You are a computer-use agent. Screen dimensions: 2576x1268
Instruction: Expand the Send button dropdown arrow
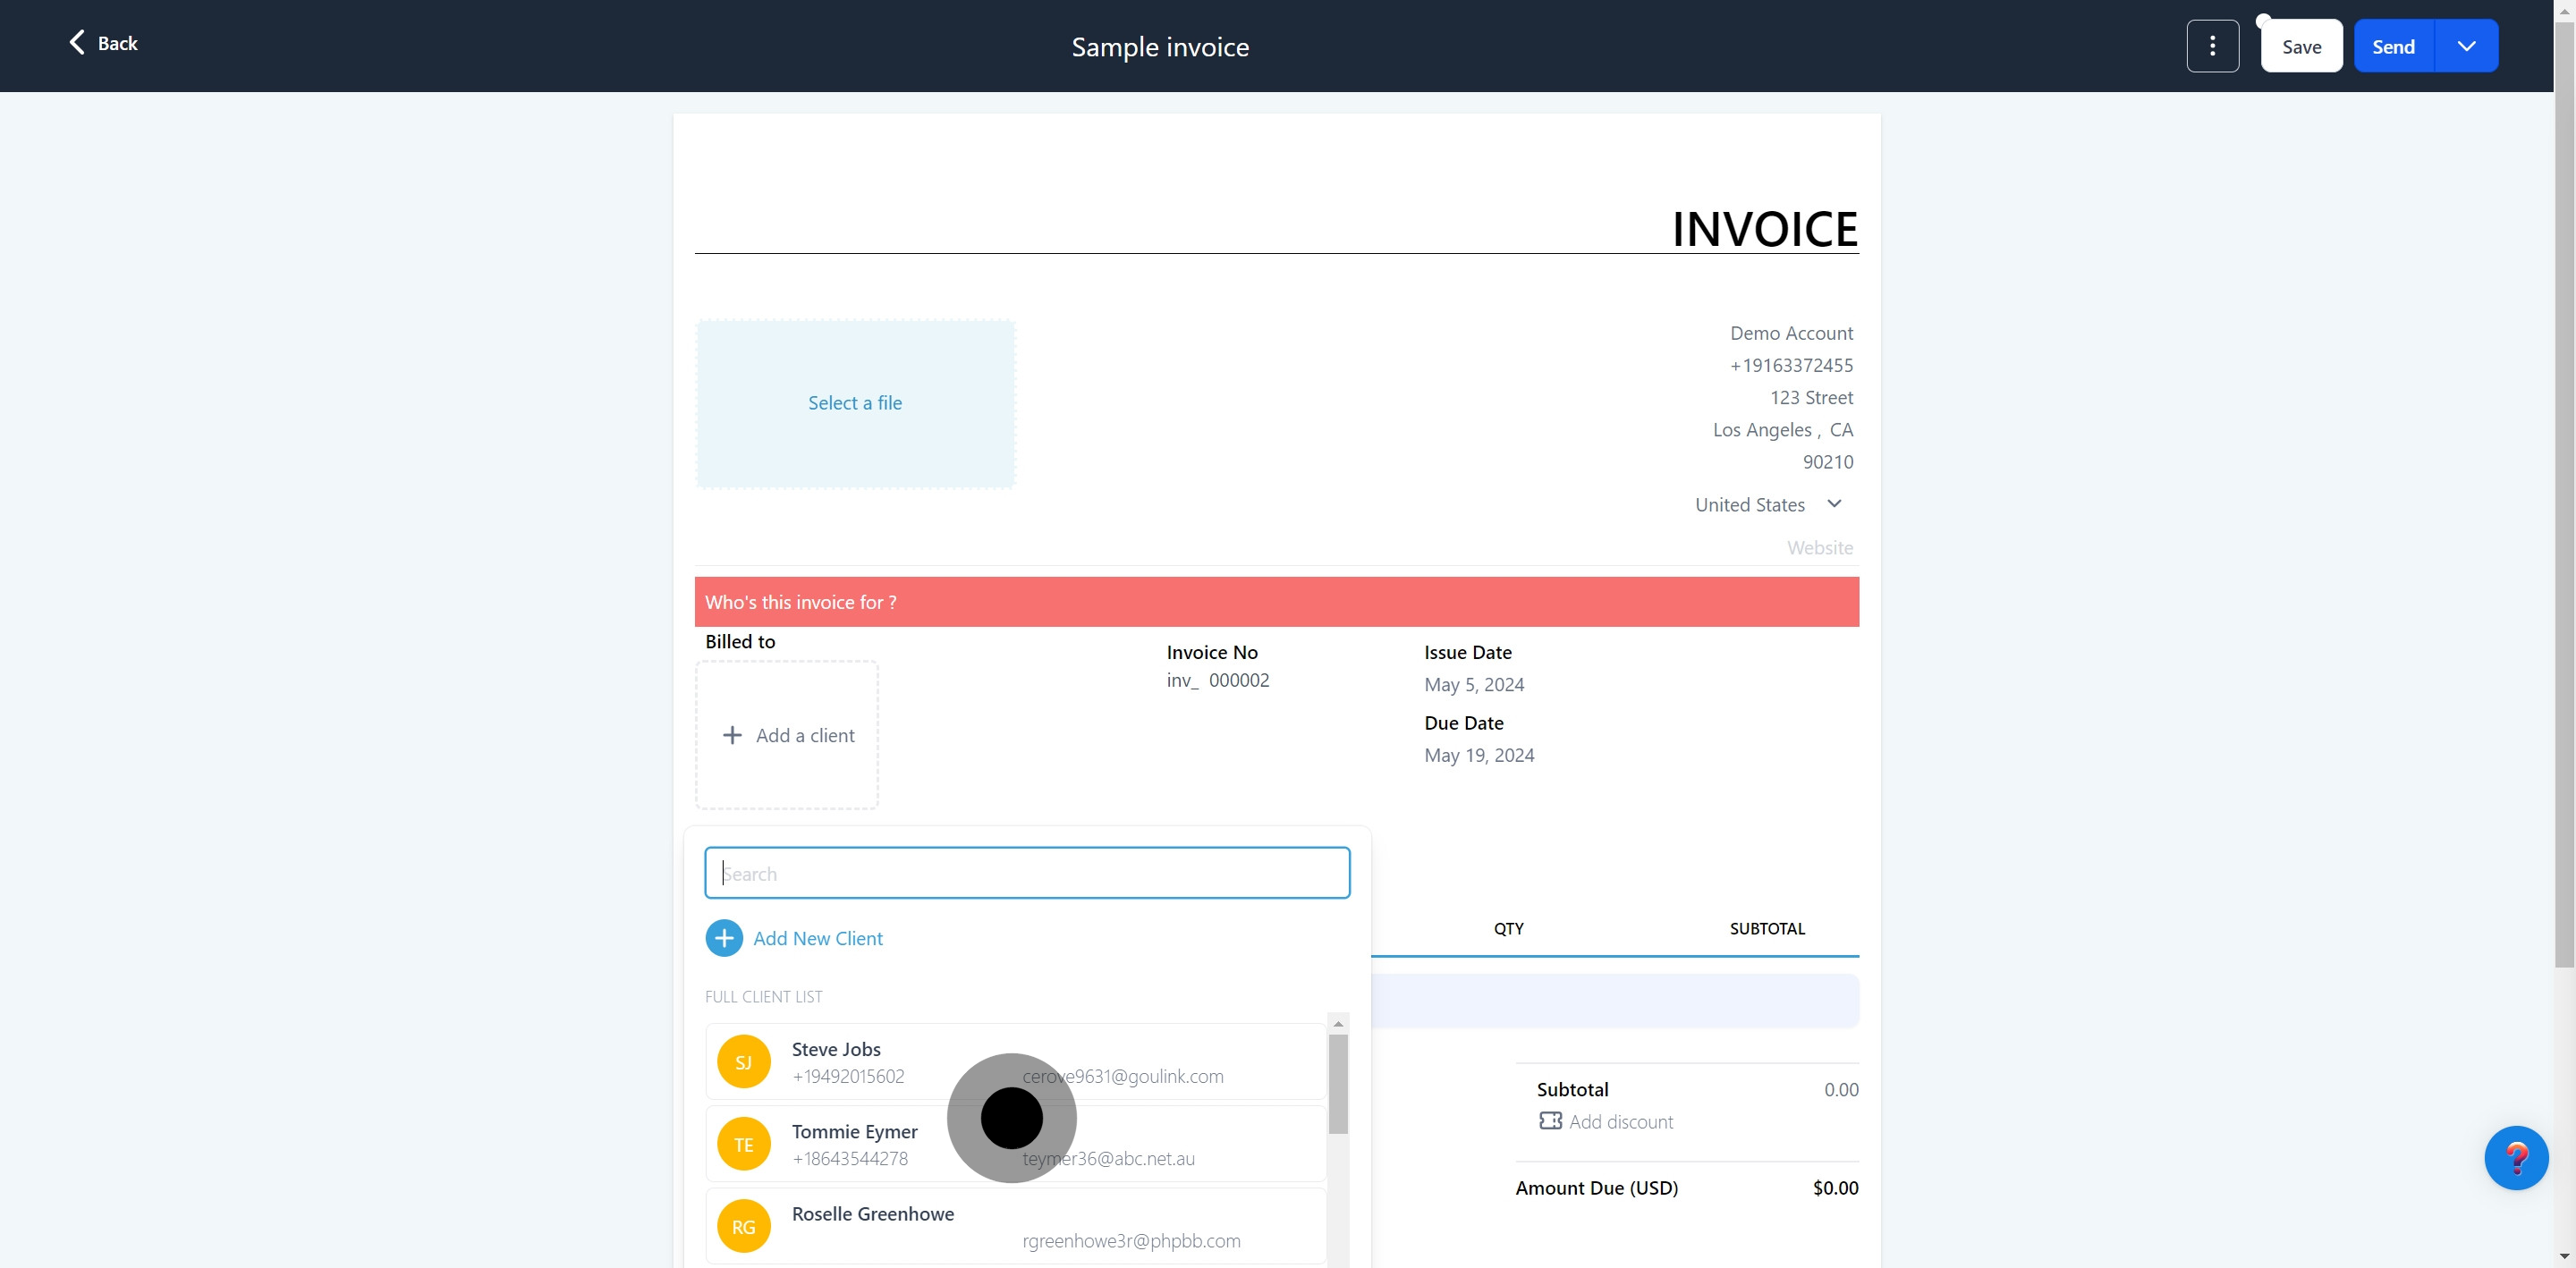click(x=2466, y=46)
